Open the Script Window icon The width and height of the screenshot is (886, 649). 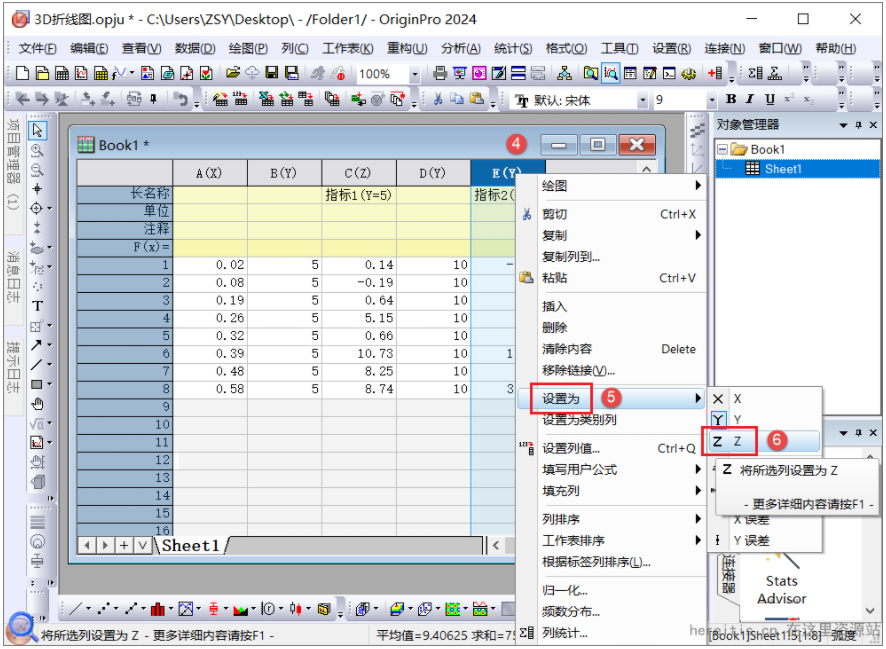click(669, 73)
